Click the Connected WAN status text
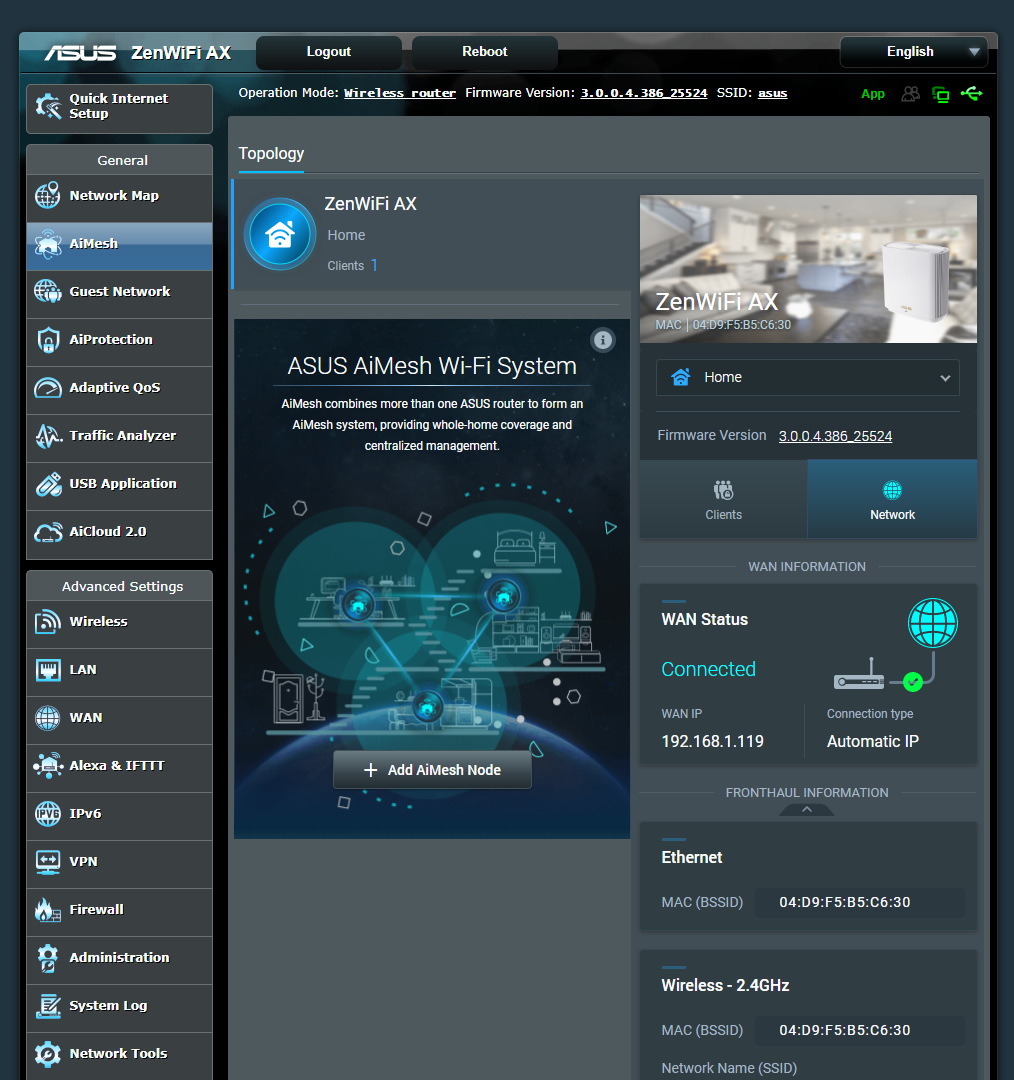The image size is (1014, 1080). [708, 669]
